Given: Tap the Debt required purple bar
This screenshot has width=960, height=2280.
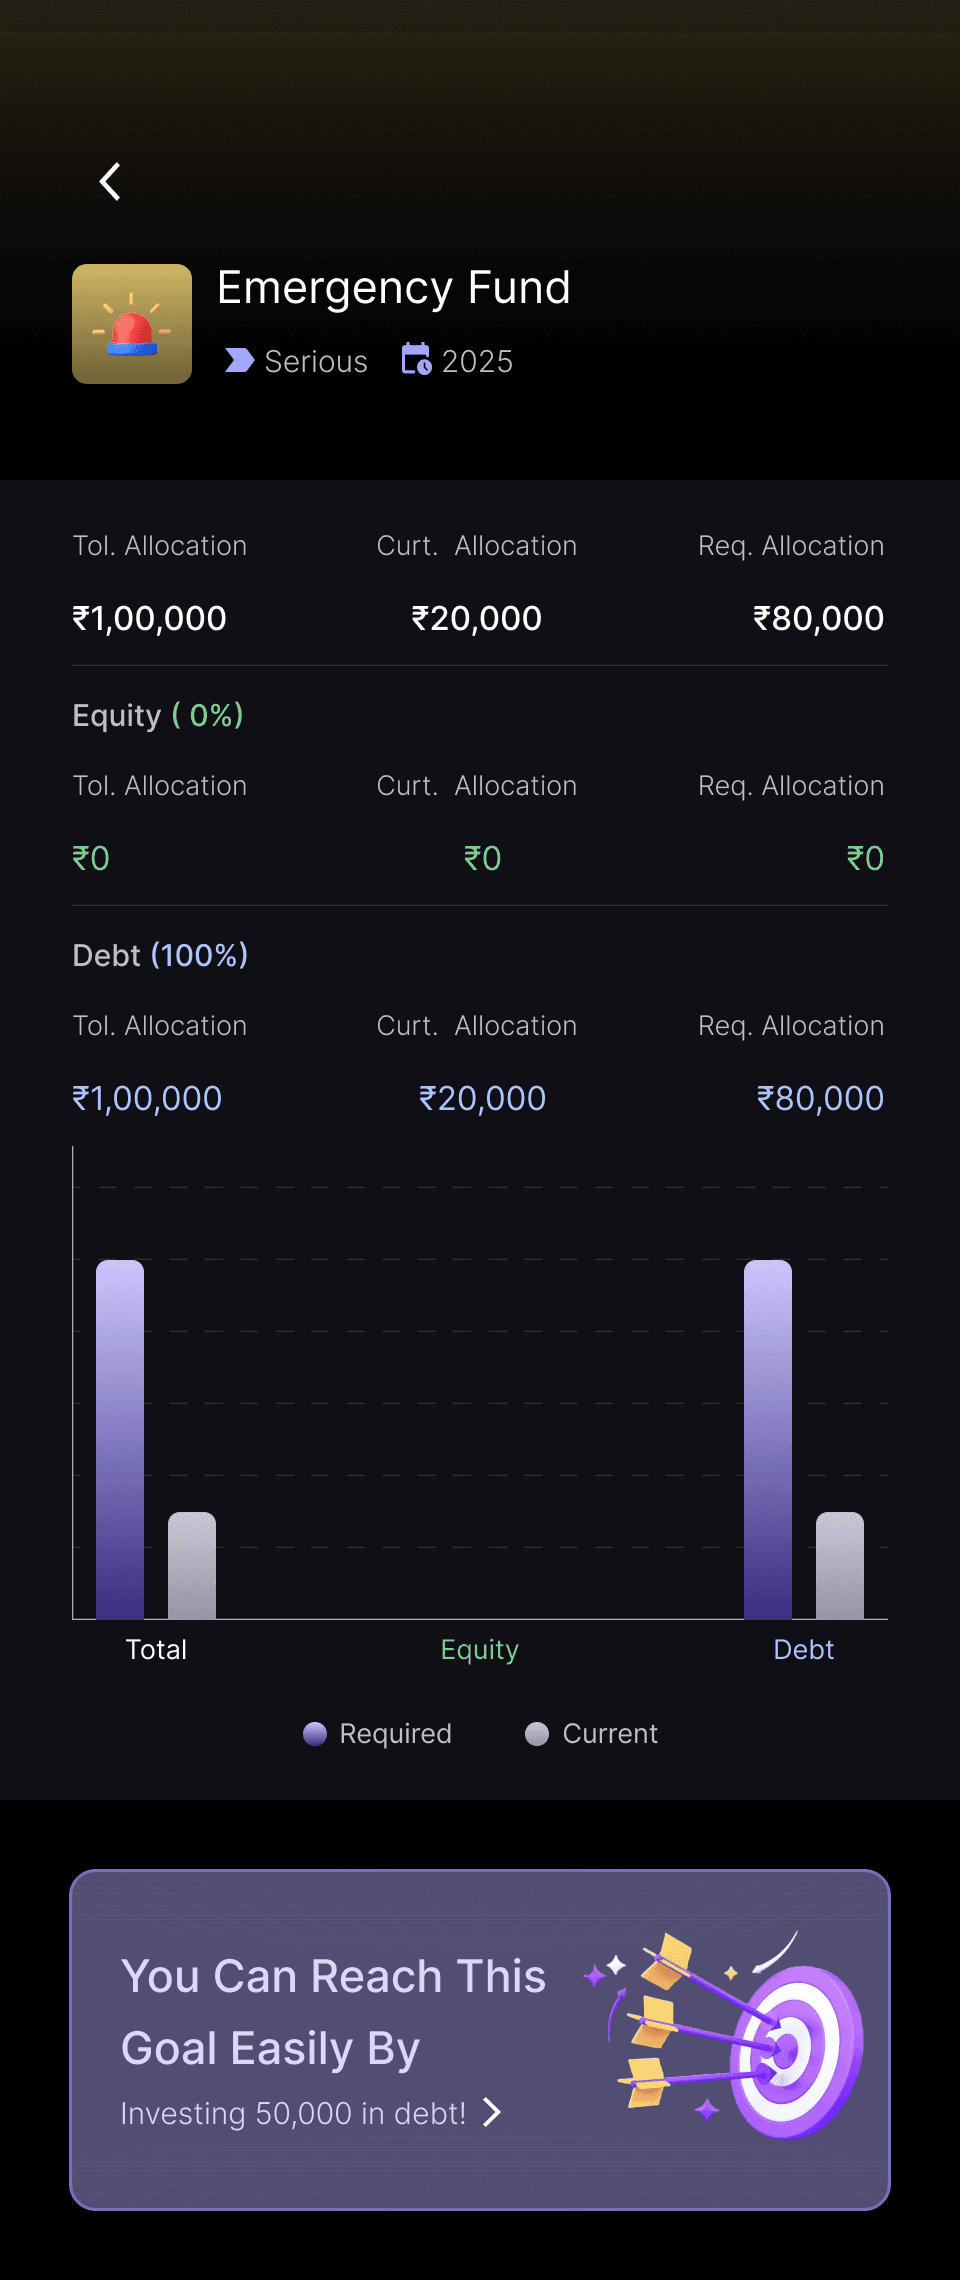Looking at the screenshot, I should click(768, 1439).
